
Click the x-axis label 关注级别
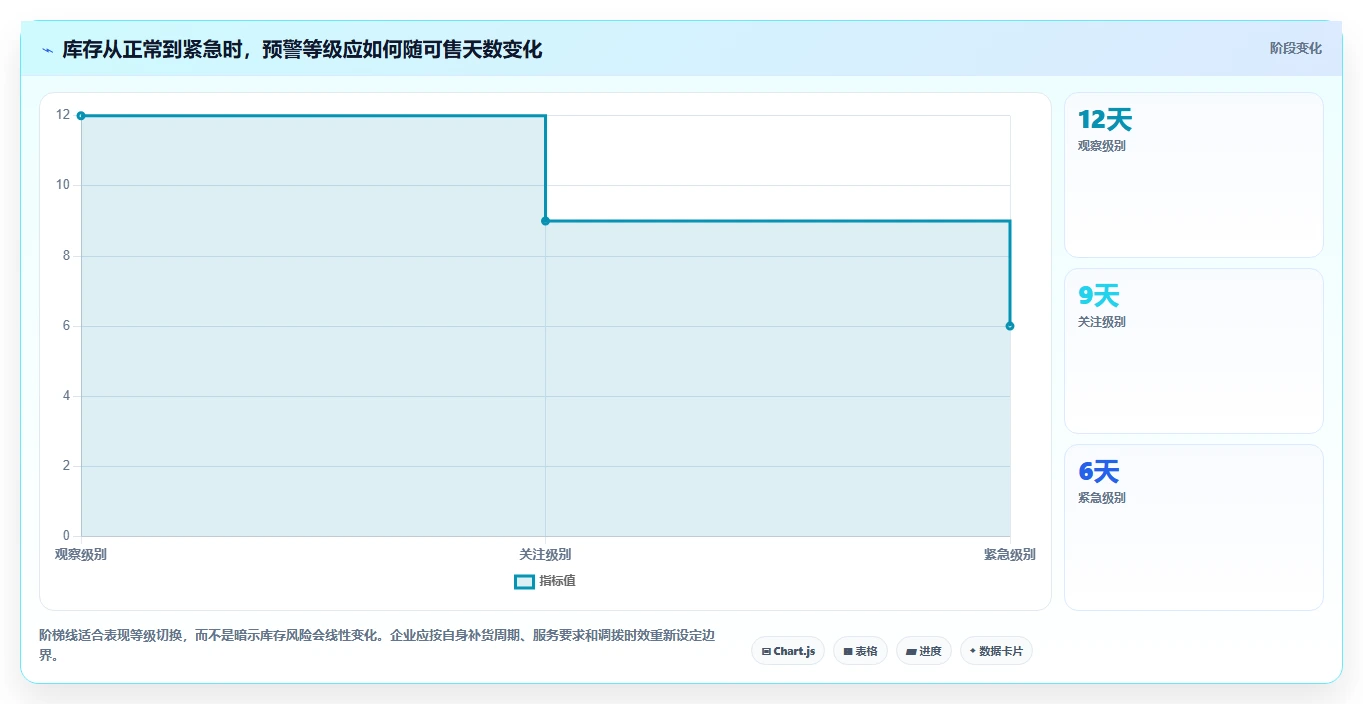click(x=545, y=555)
